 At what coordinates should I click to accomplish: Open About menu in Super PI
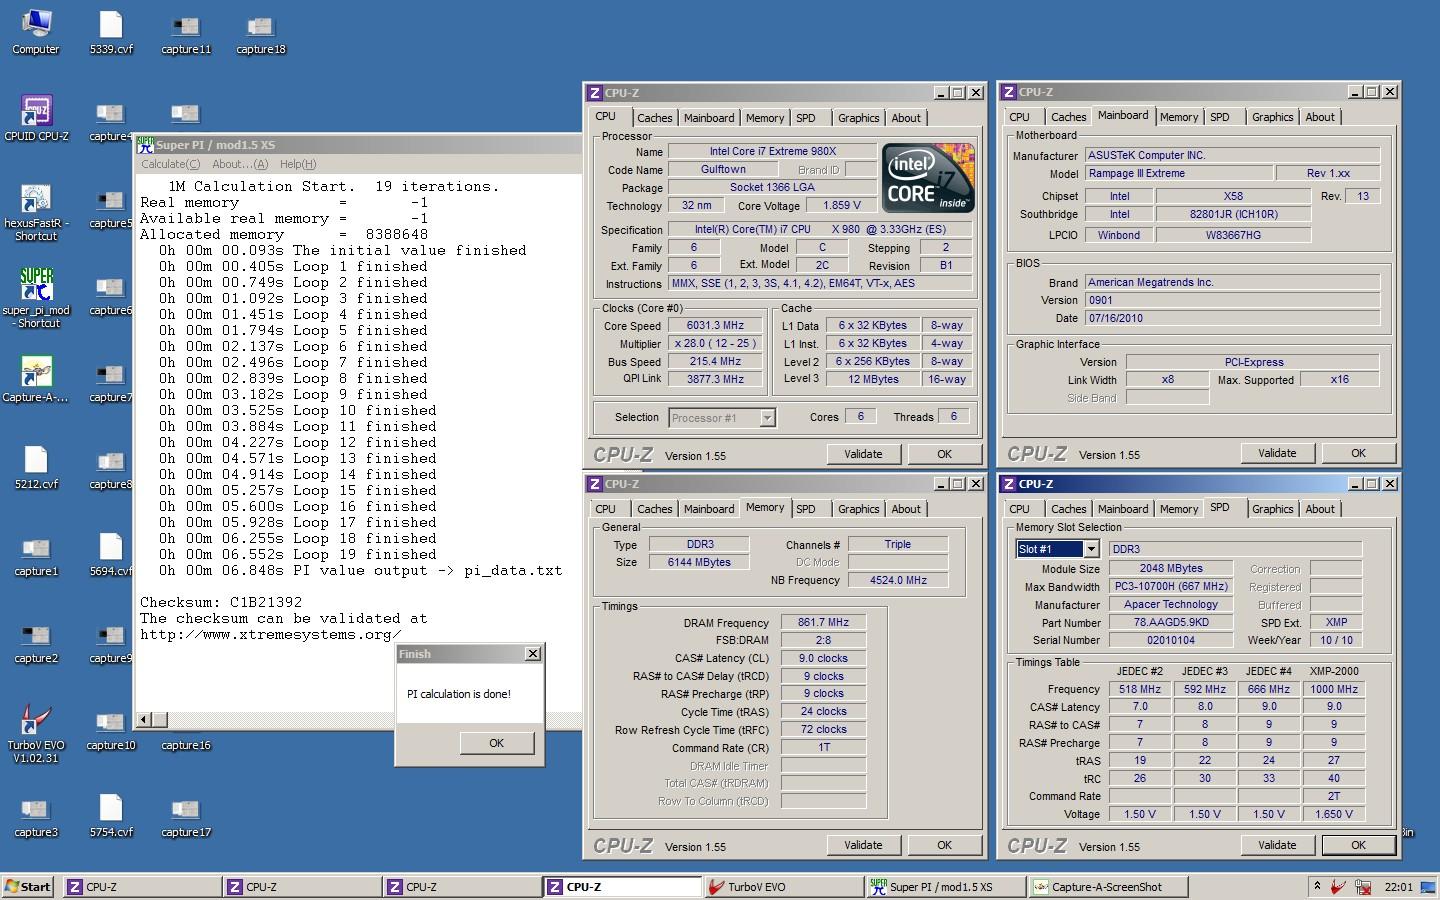click(240, 164)
